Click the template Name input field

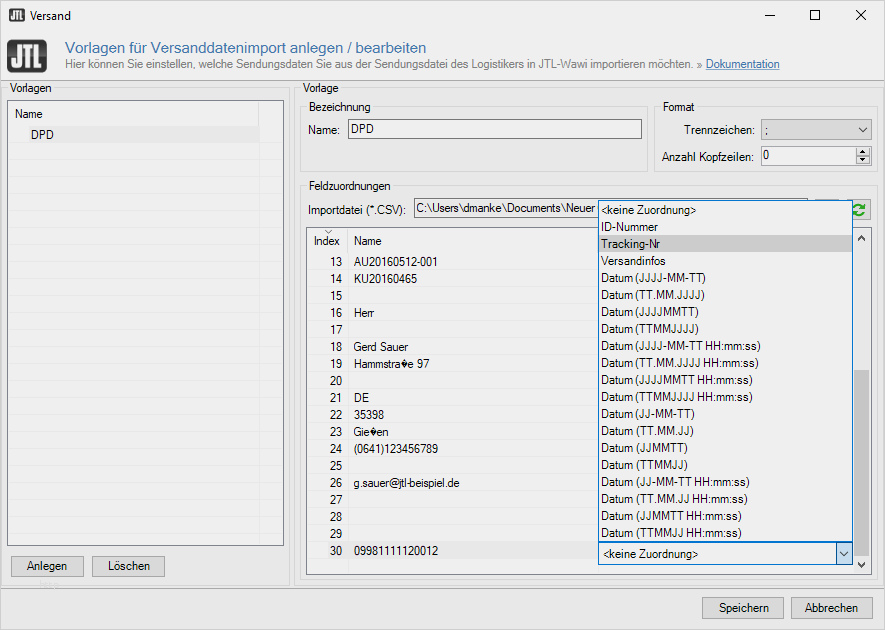[494, 129]
